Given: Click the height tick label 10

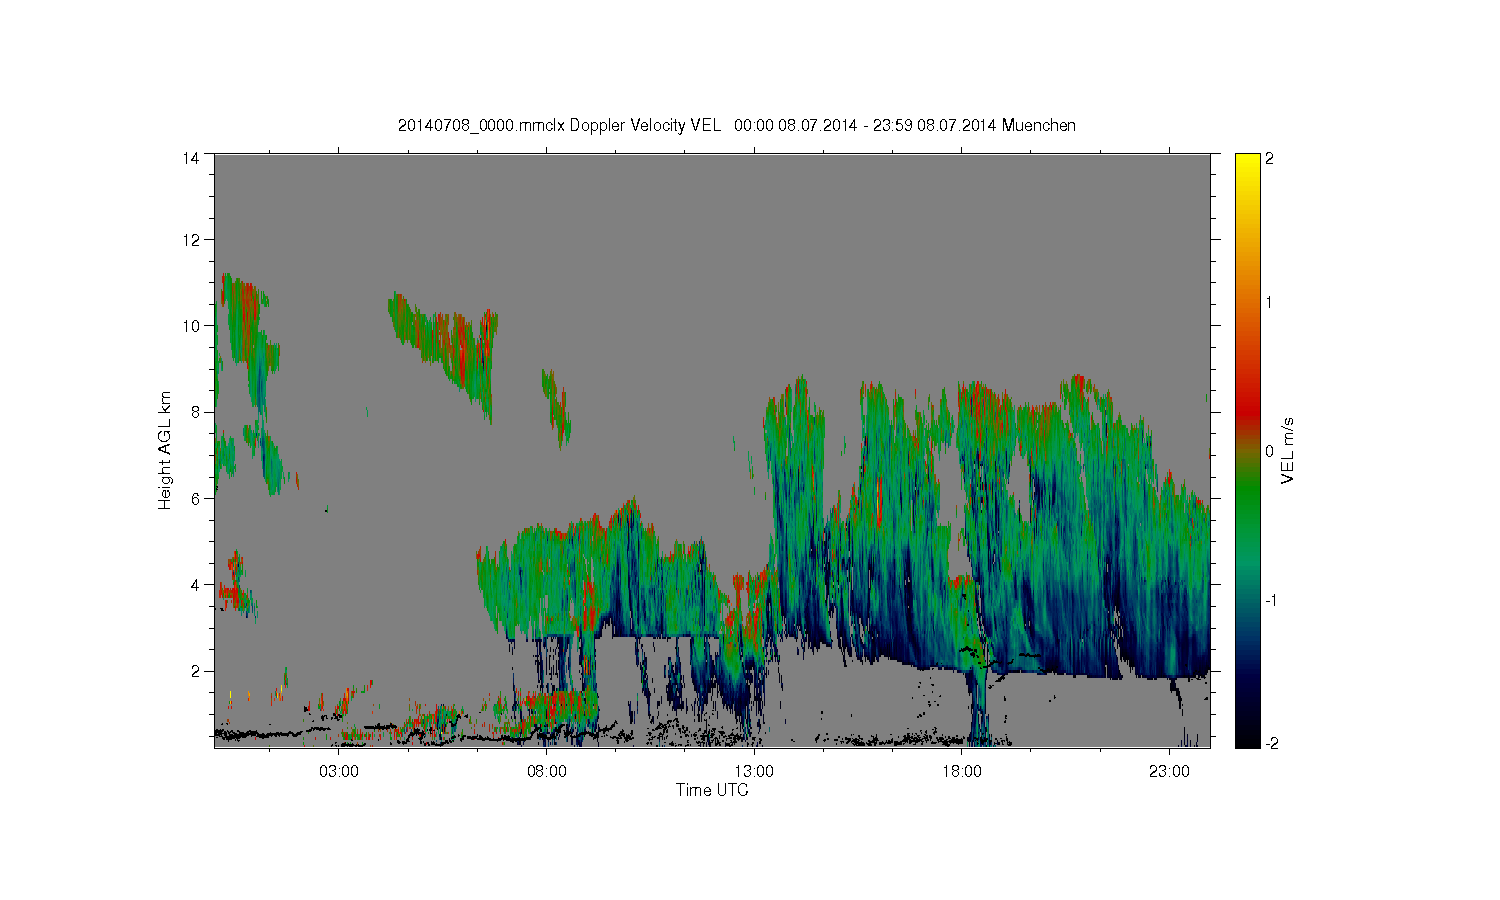Looking at the screenshot, I should (x=191, y=326).
